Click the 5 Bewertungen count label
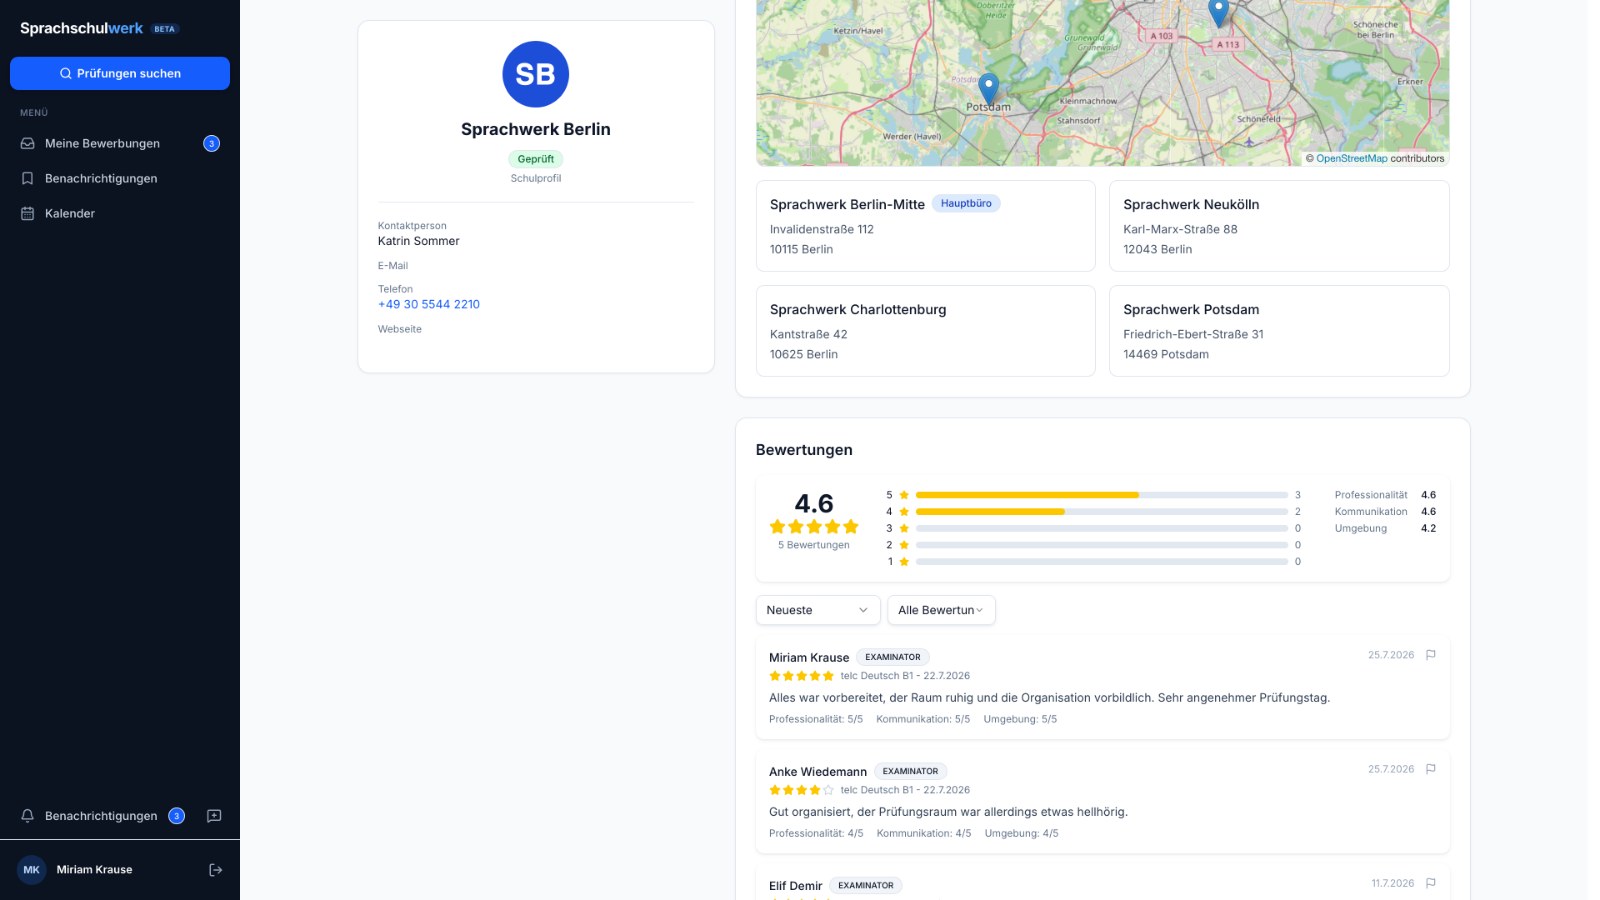This screenshot has width=1600, height=900. click(x=814, y=545)
